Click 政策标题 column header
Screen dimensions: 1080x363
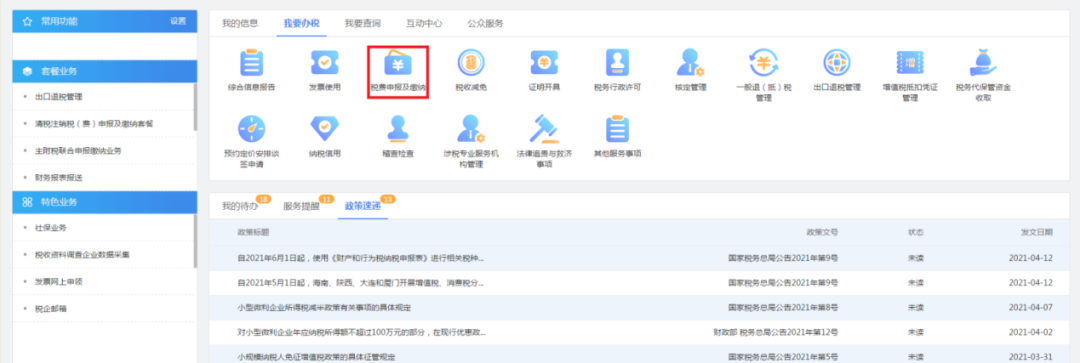[x=253, y=232]
